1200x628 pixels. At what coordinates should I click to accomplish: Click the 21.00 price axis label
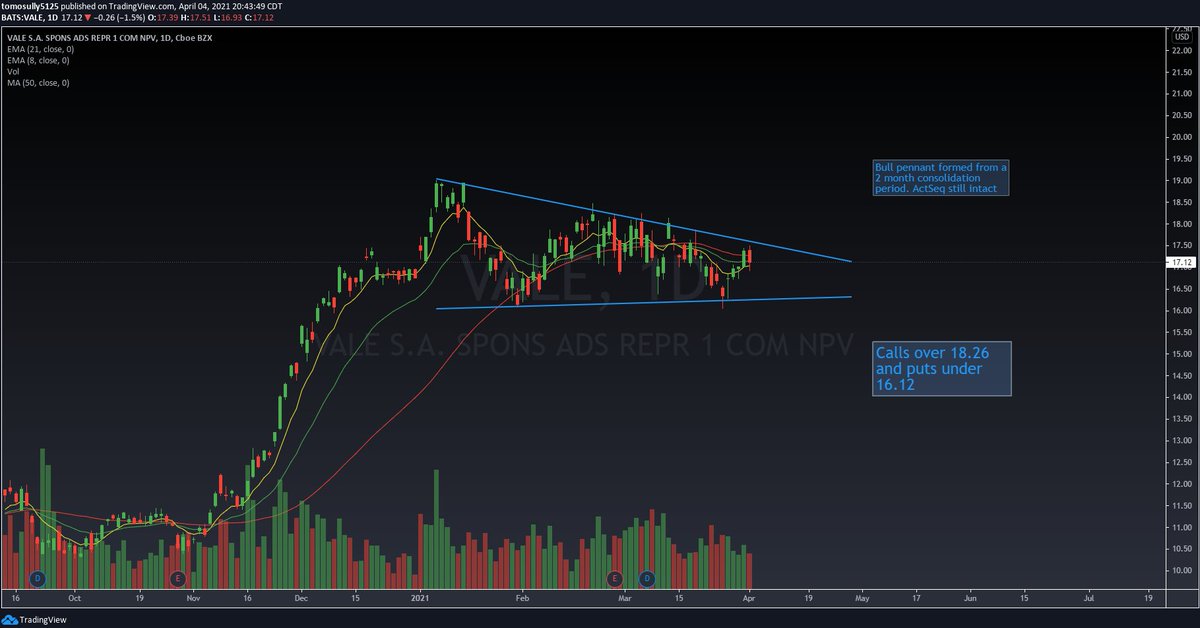coord(1180,94)
